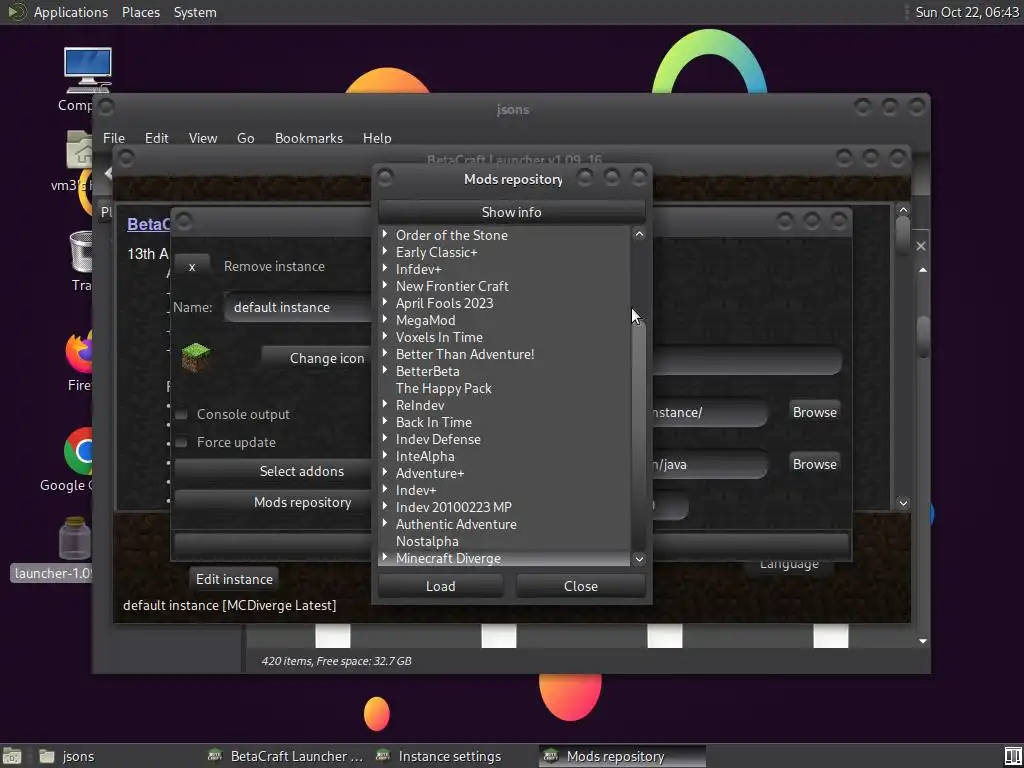Viewport: 1024px width, 768px height.
Task: Expand the BetterBeta entry
Action: point(385,370)
